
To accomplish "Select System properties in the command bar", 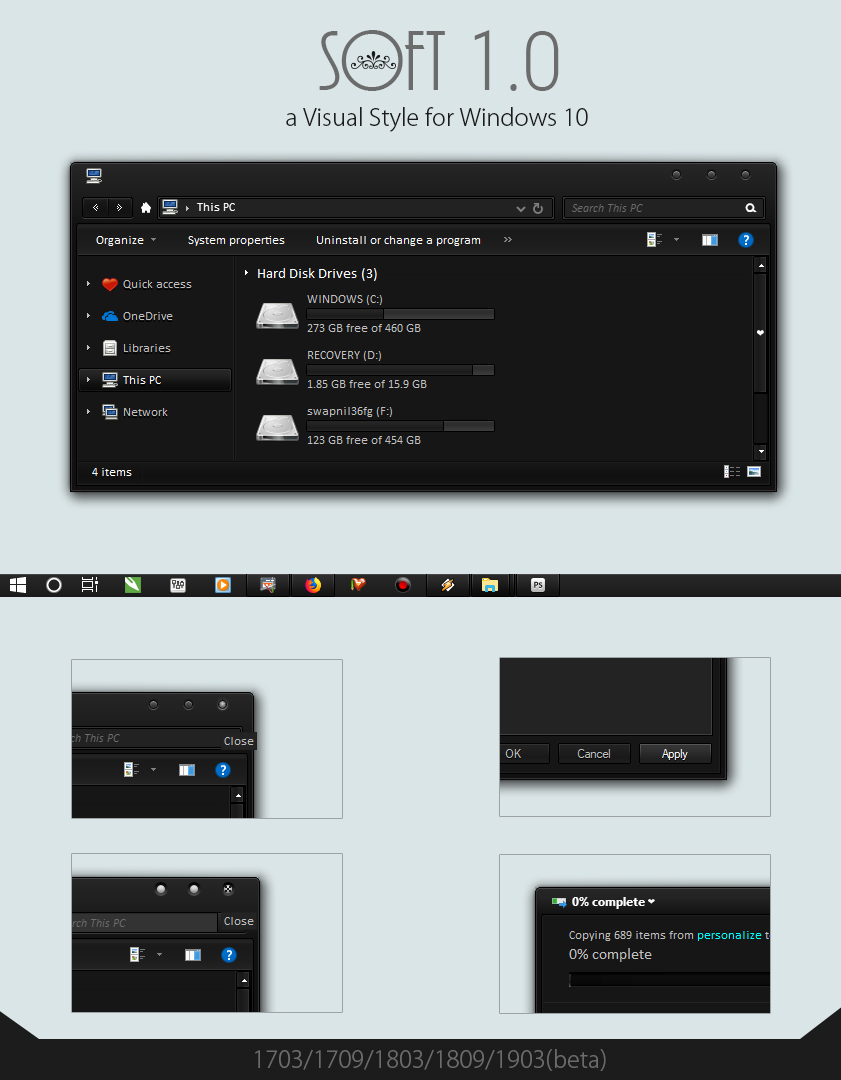I will point(236,239).
